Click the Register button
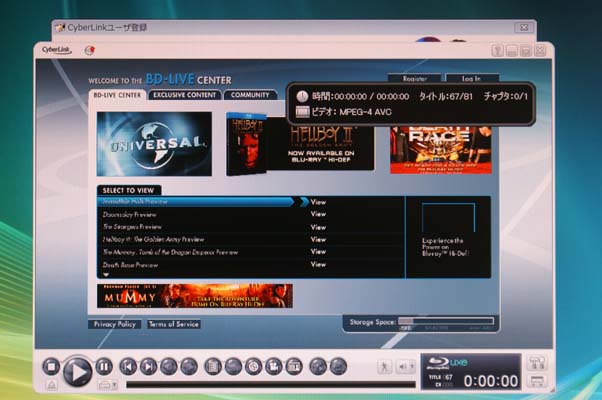This screenshot has width=602, height=400. [x=415, y=78]
